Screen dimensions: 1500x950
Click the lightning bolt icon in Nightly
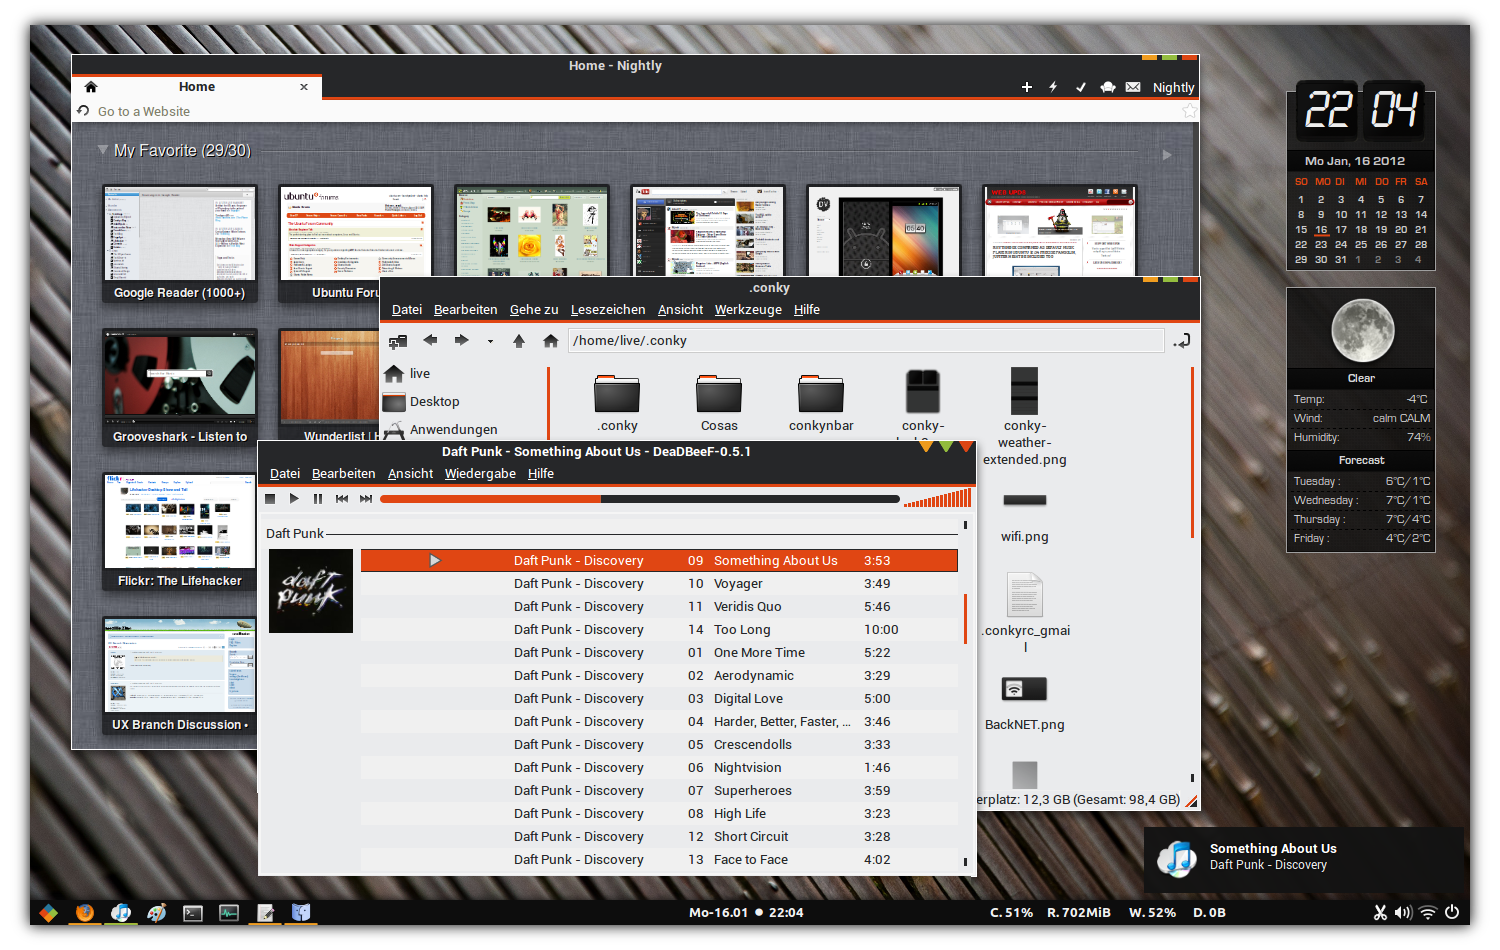[1053, 87]
